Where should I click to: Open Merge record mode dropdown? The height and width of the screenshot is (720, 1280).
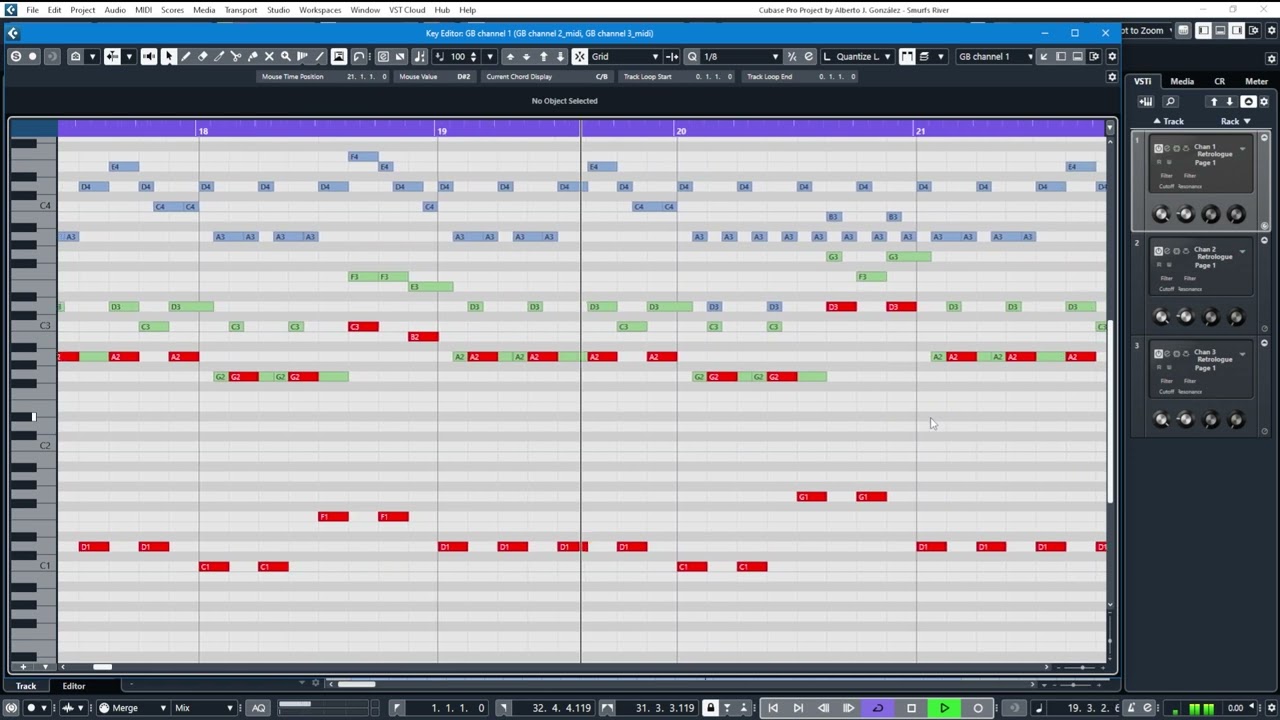(x=132, y=708)
